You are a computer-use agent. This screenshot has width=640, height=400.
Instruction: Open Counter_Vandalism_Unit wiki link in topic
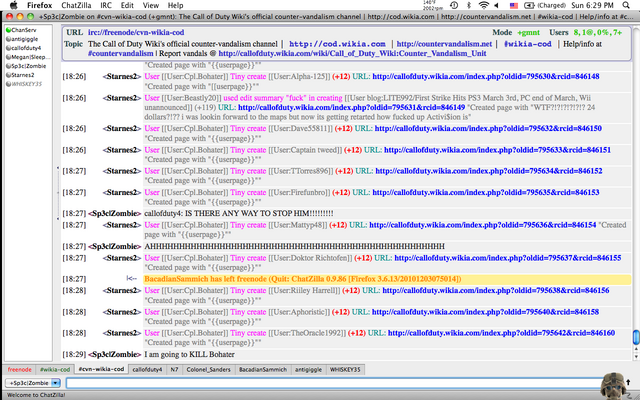point(352,53)
